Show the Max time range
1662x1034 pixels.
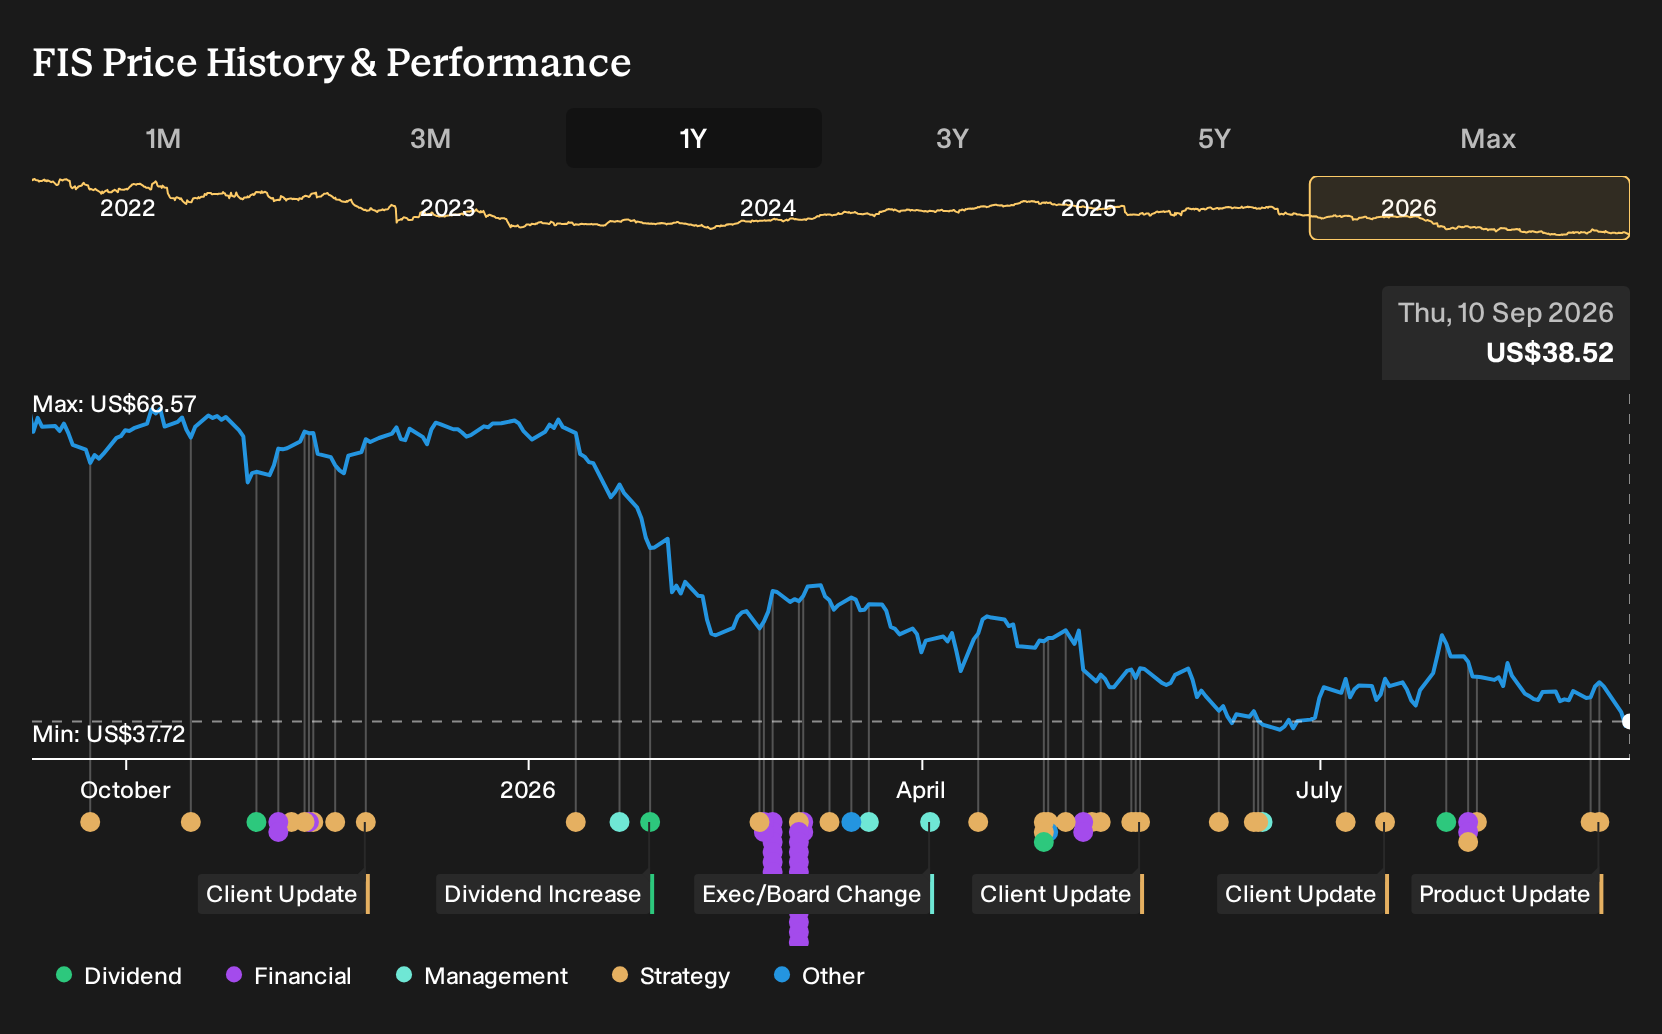(x=1488, y=138)
